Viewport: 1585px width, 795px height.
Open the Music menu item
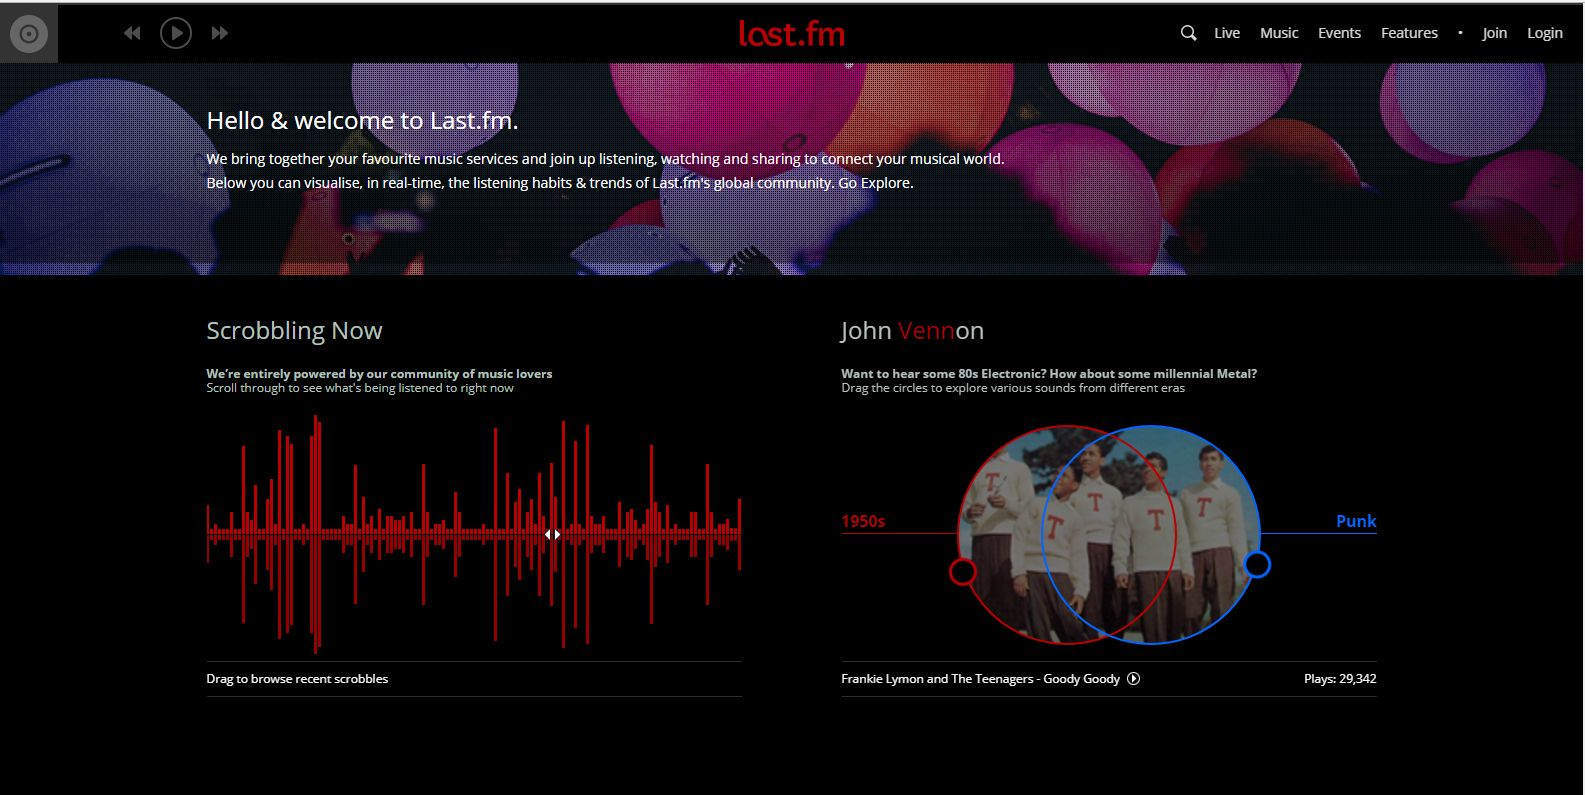tap(1278, 33)
